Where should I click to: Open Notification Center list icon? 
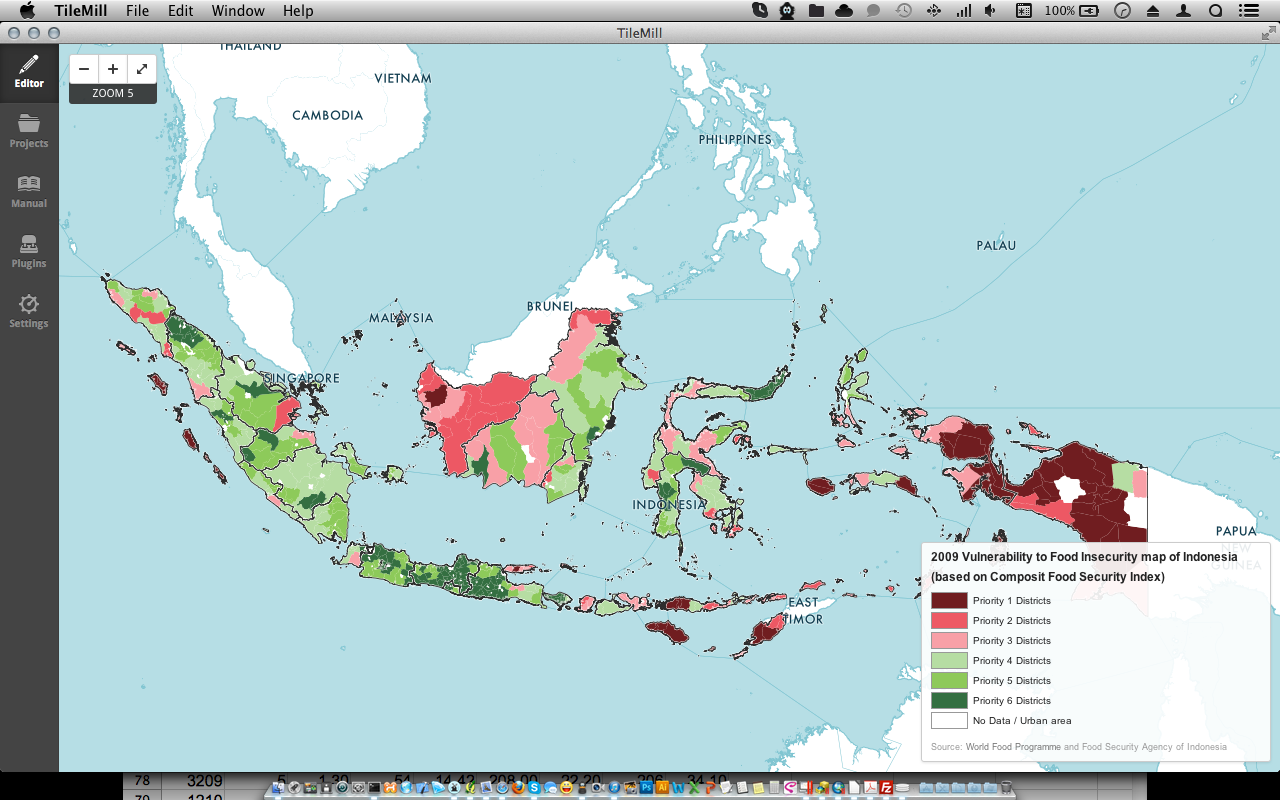point(1248,10)
